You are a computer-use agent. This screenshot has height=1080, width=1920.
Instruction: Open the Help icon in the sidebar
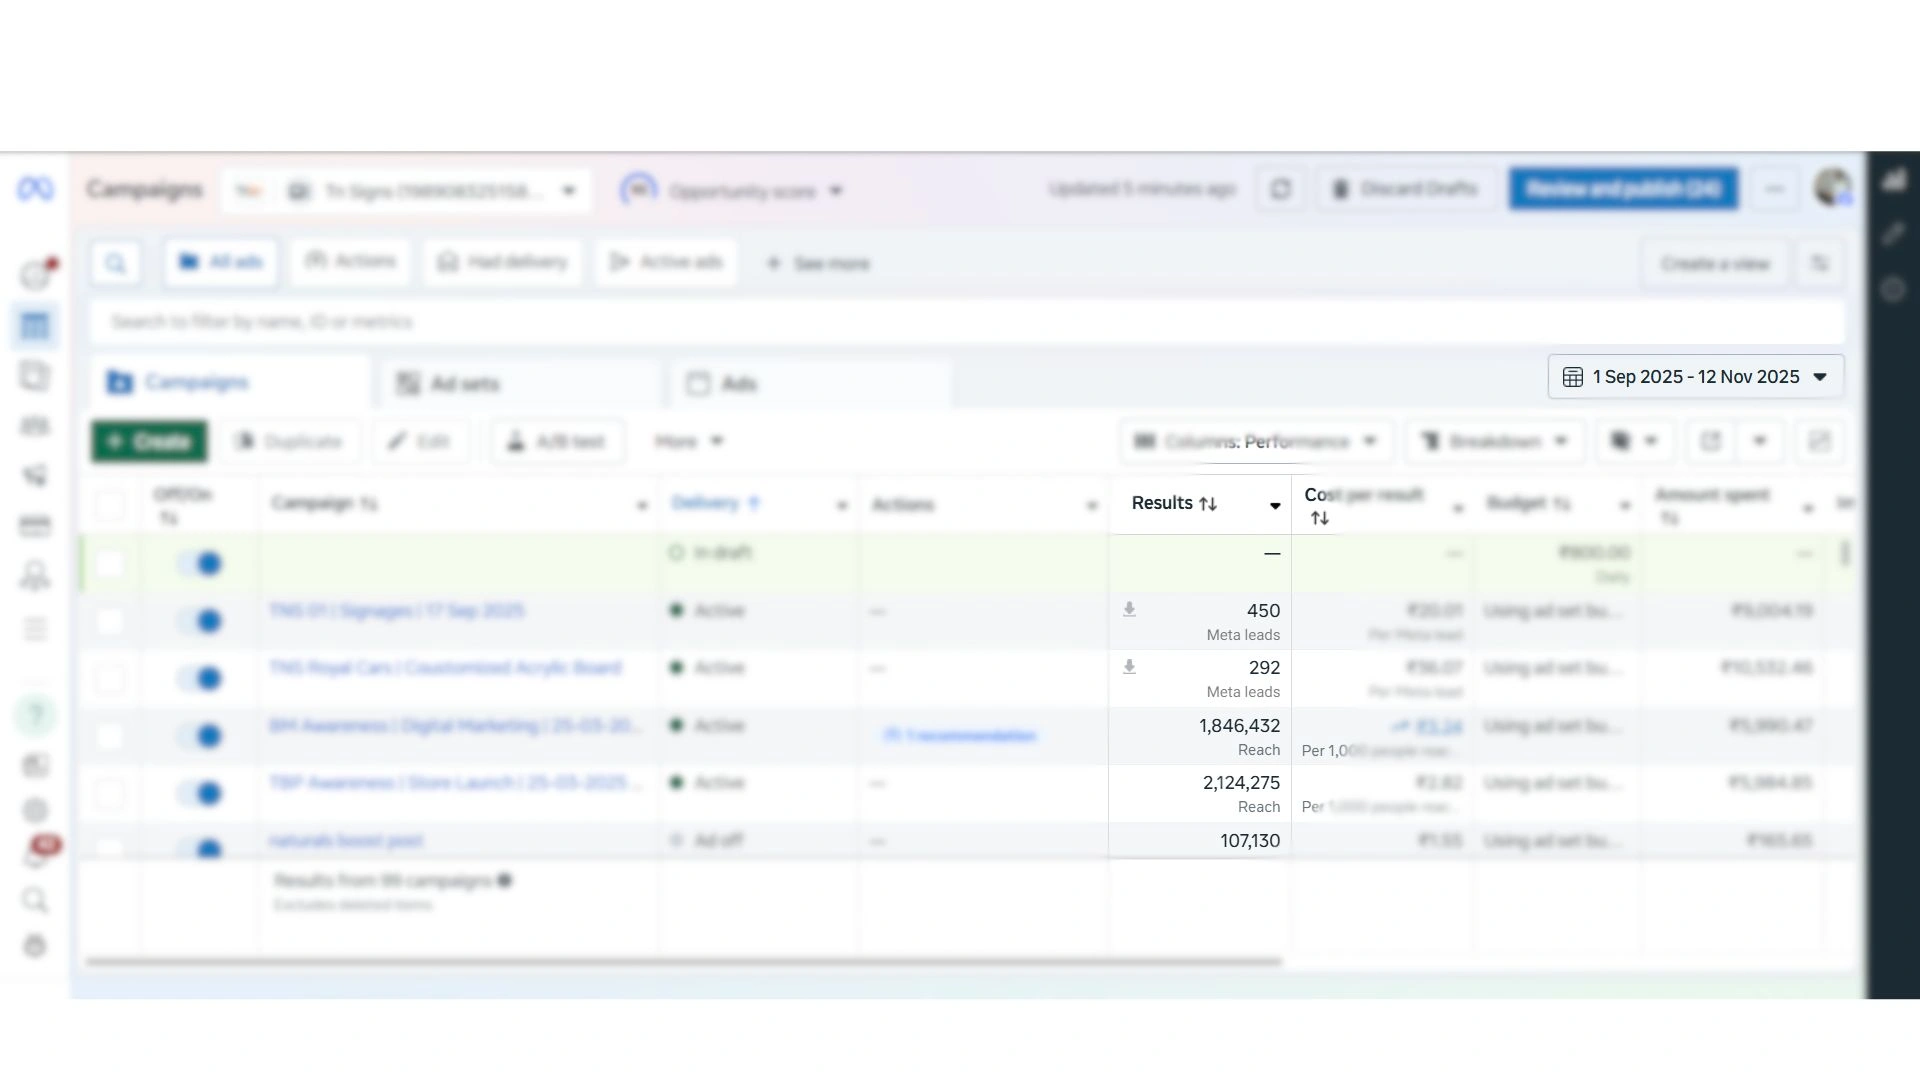36,716
